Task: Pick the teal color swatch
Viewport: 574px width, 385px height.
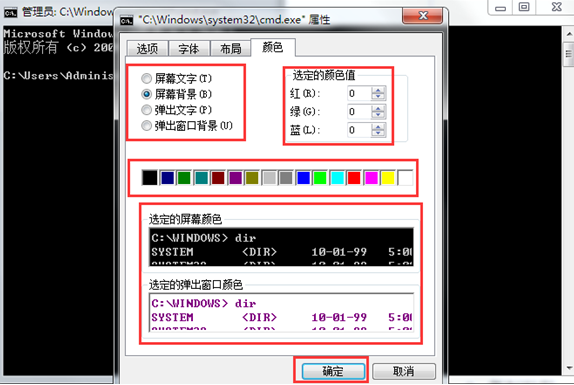Action: point(201,178)
